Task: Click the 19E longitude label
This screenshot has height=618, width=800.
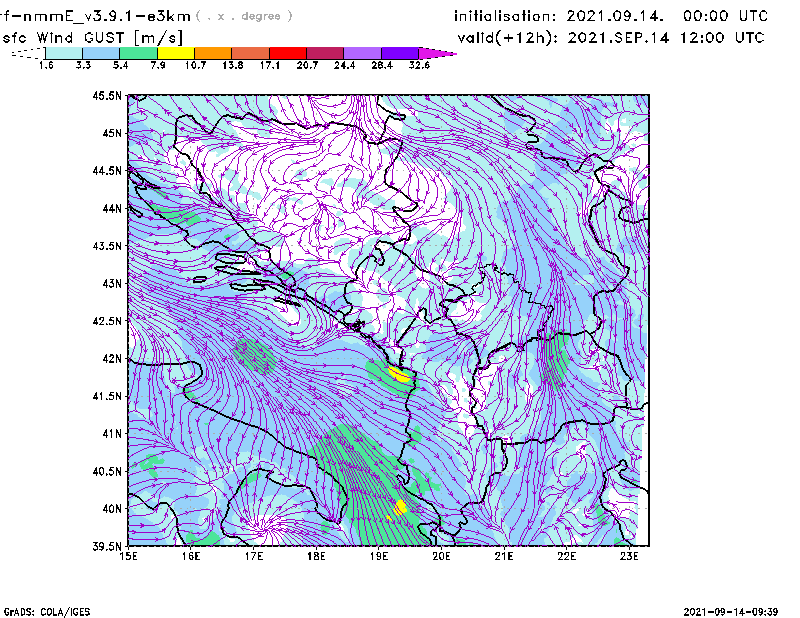Action: [379, 556]
